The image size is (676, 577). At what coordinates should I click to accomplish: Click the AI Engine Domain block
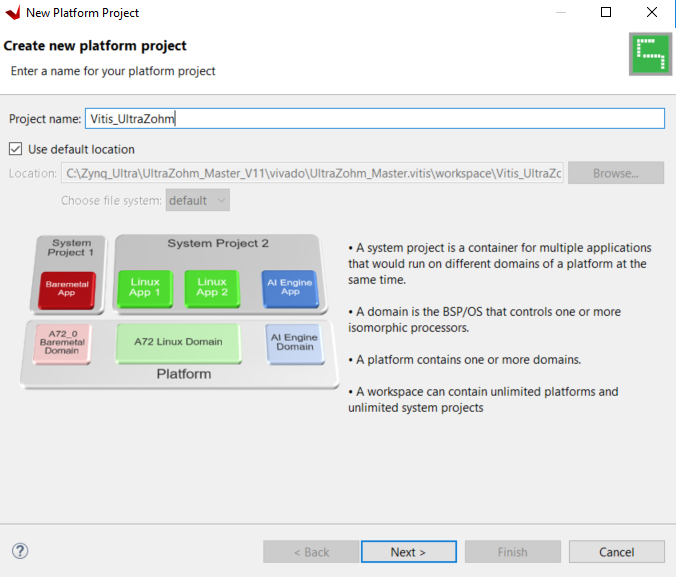click(293, 342)
